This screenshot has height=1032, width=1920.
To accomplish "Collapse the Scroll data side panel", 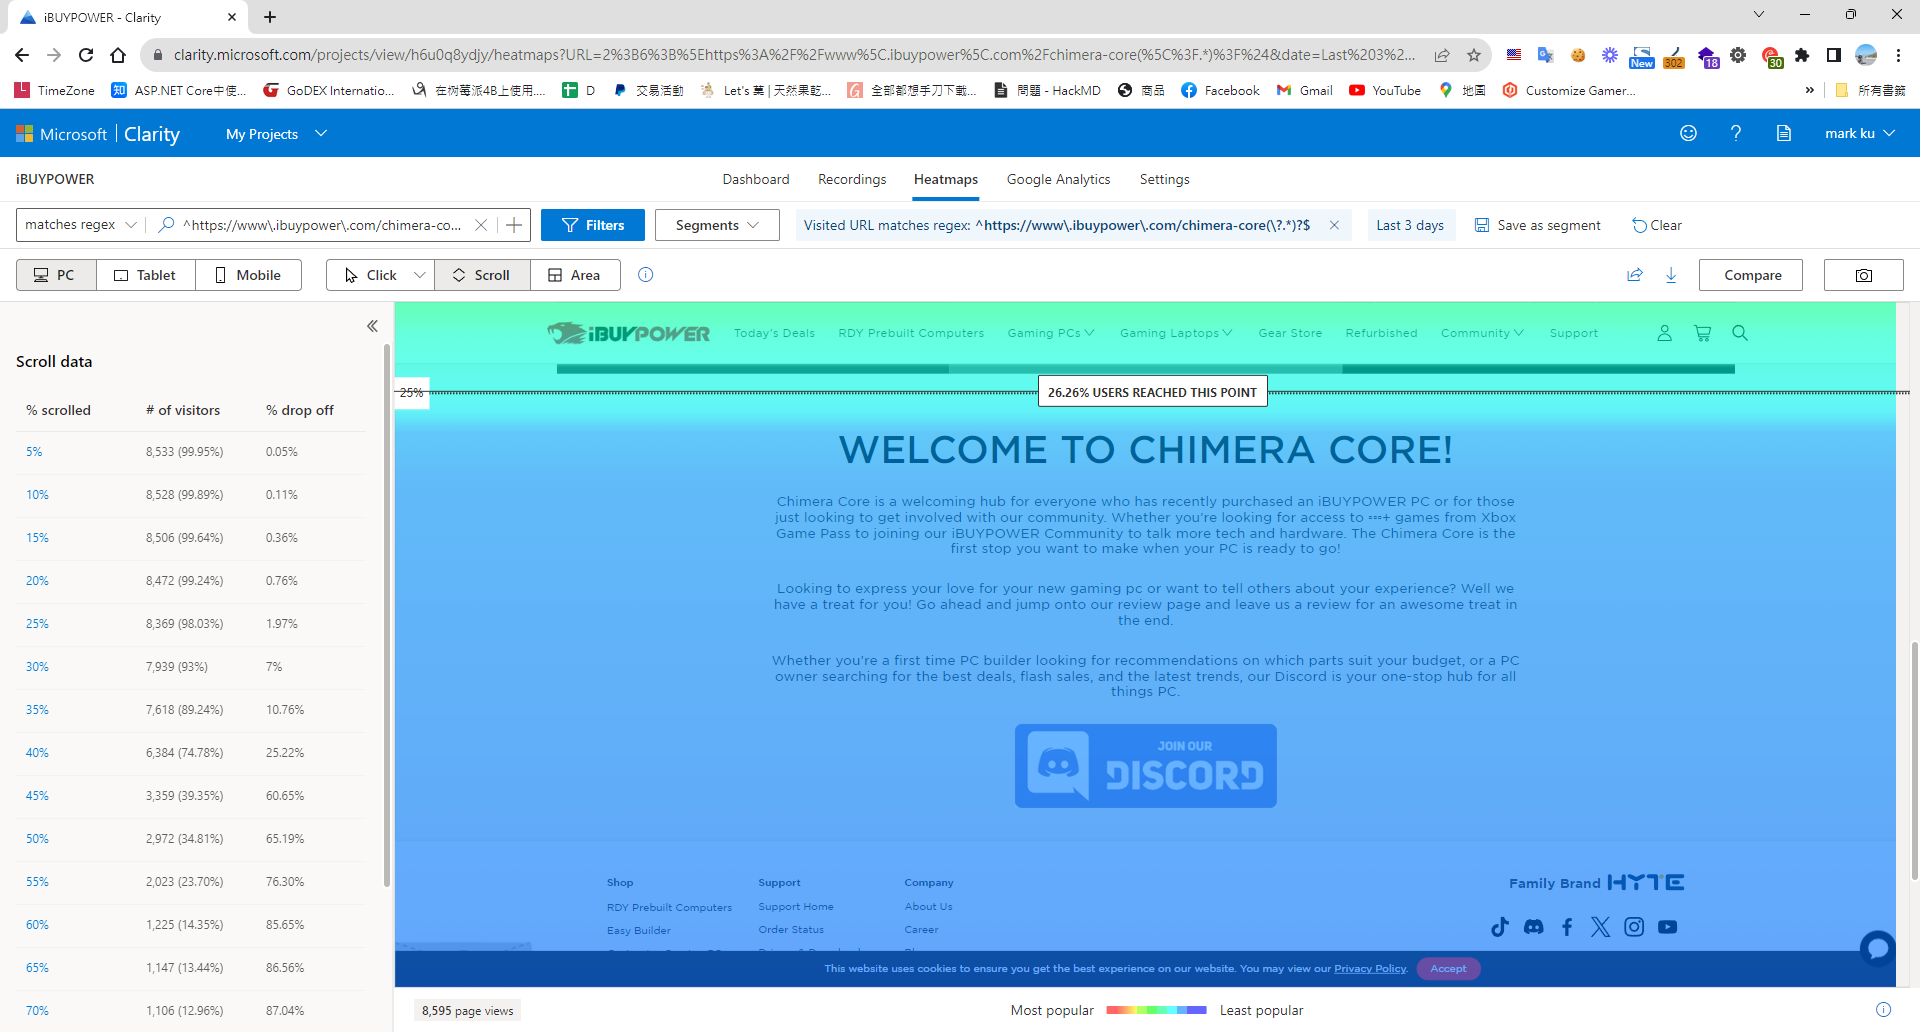I will (372, 326).
